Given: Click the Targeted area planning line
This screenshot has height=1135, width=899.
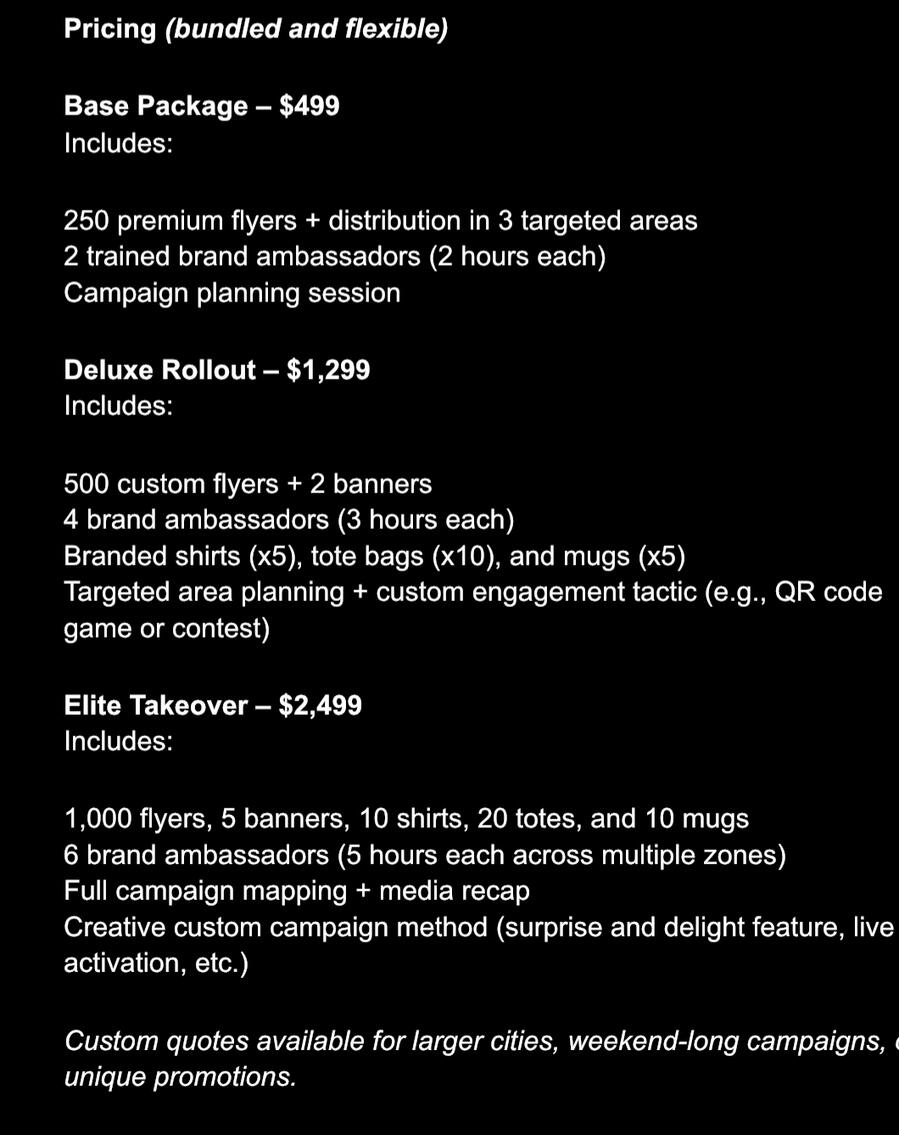Looking at the screenshot, I should (x=472, y=592).
